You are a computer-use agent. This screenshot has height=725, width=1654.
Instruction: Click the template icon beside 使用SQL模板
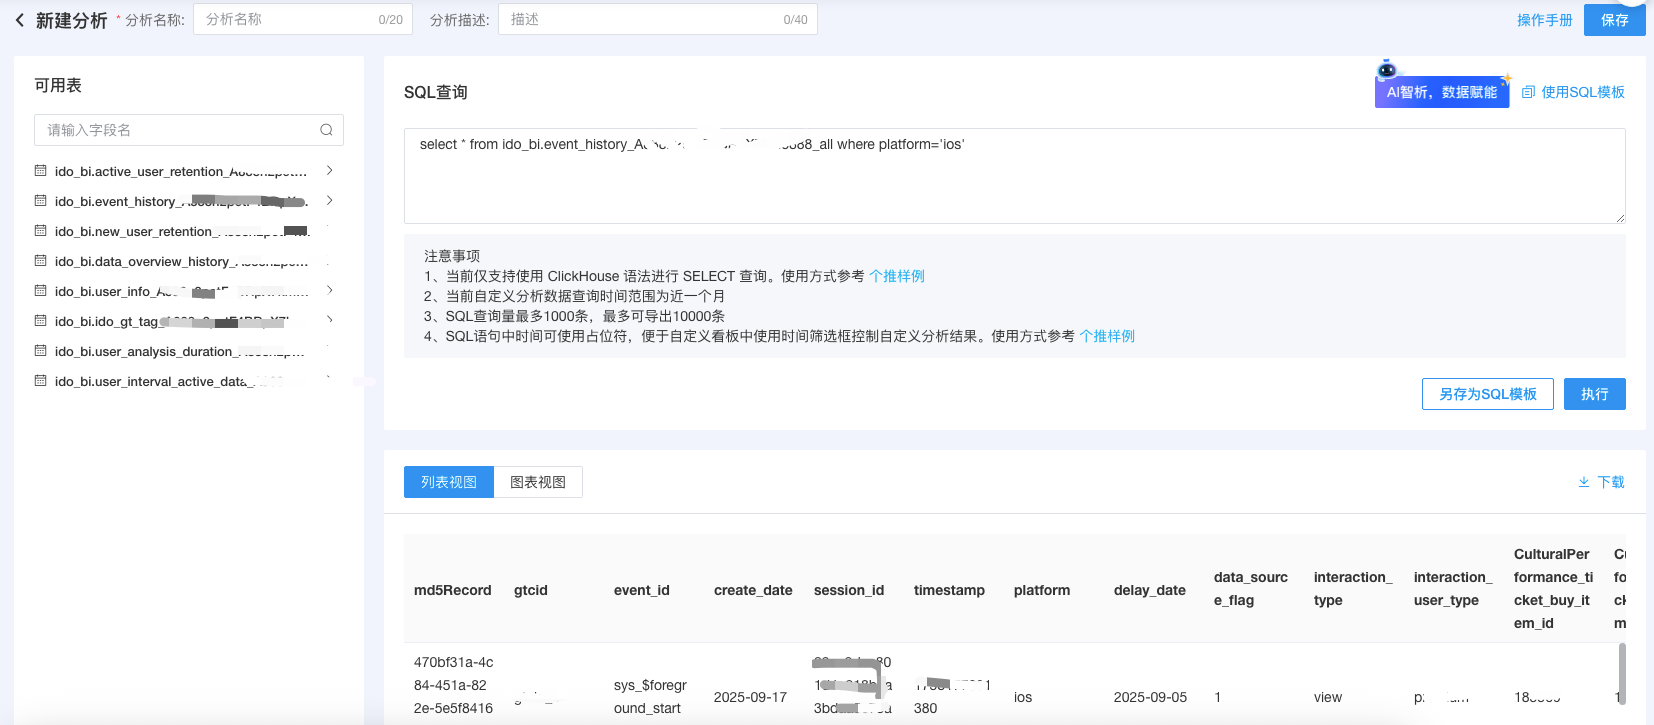1528,92
